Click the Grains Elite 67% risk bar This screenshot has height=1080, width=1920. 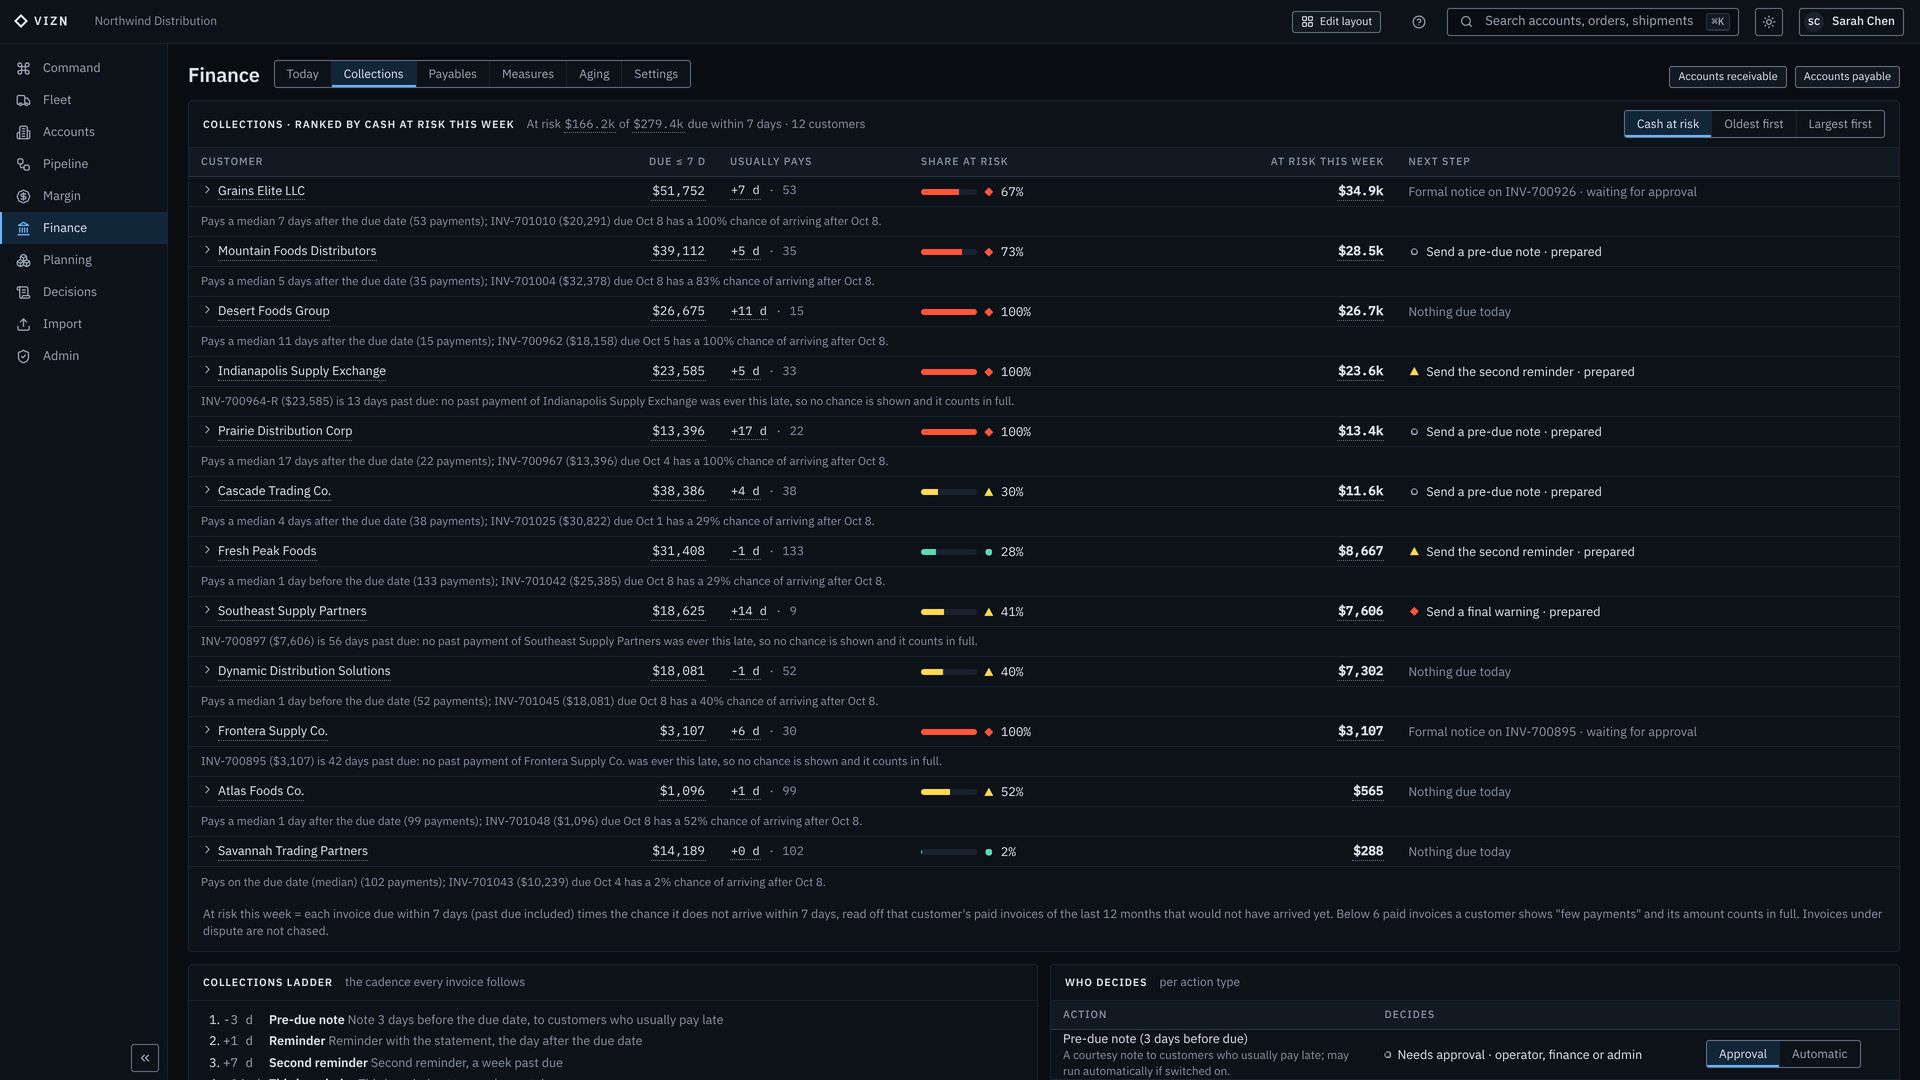[948, 192]
